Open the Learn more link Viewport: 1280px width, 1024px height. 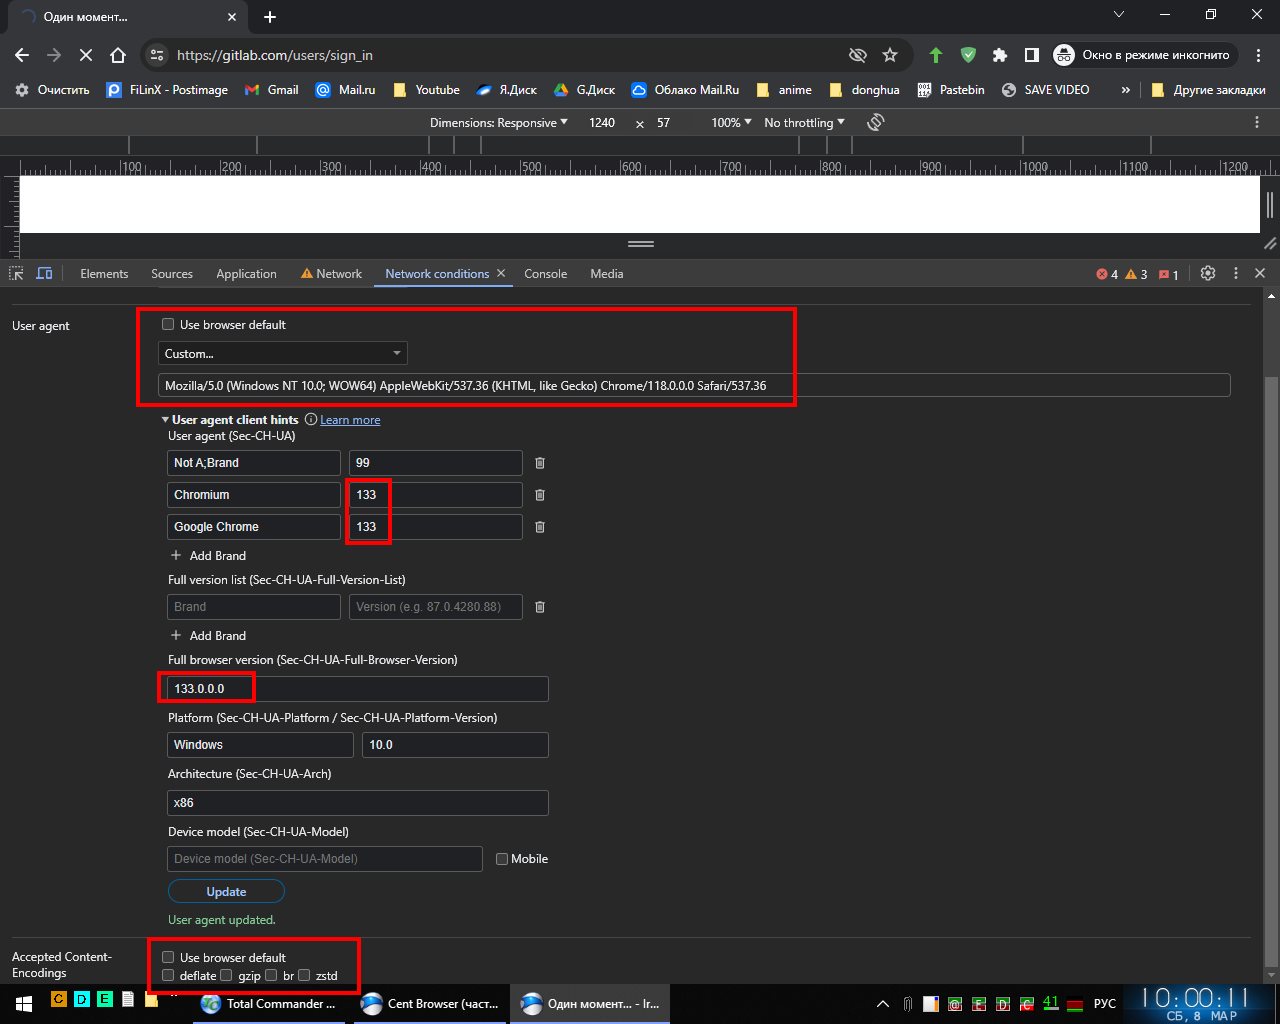point(350,420)
